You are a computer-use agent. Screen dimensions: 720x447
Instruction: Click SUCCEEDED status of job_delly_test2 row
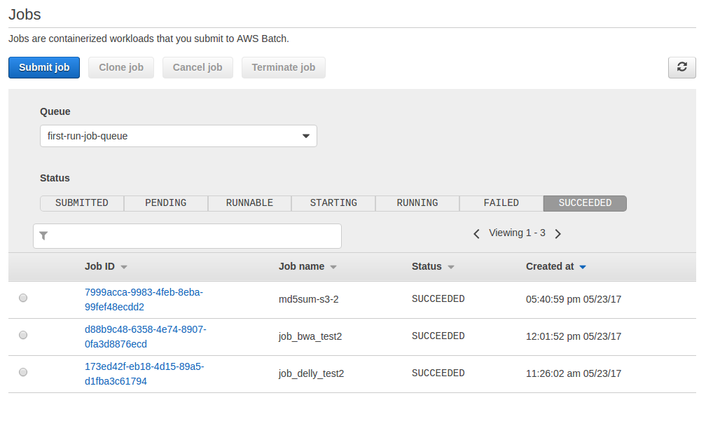tap(438, 373)
